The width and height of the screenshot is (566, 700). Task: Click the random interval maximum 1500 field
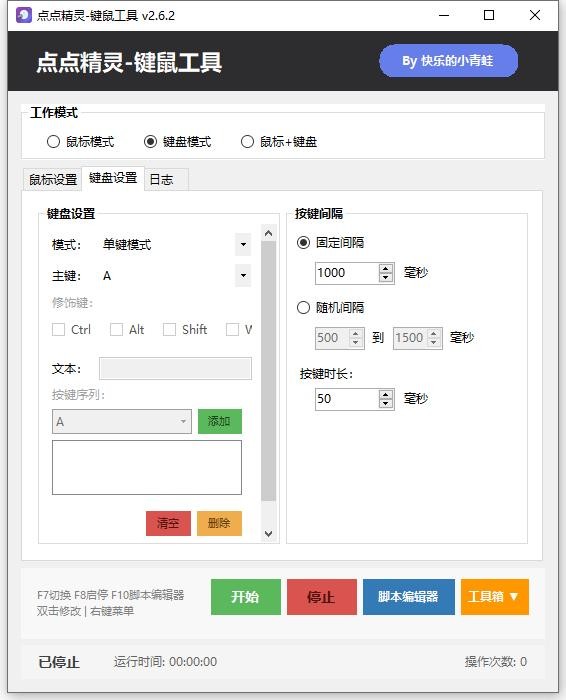(410, 338)
